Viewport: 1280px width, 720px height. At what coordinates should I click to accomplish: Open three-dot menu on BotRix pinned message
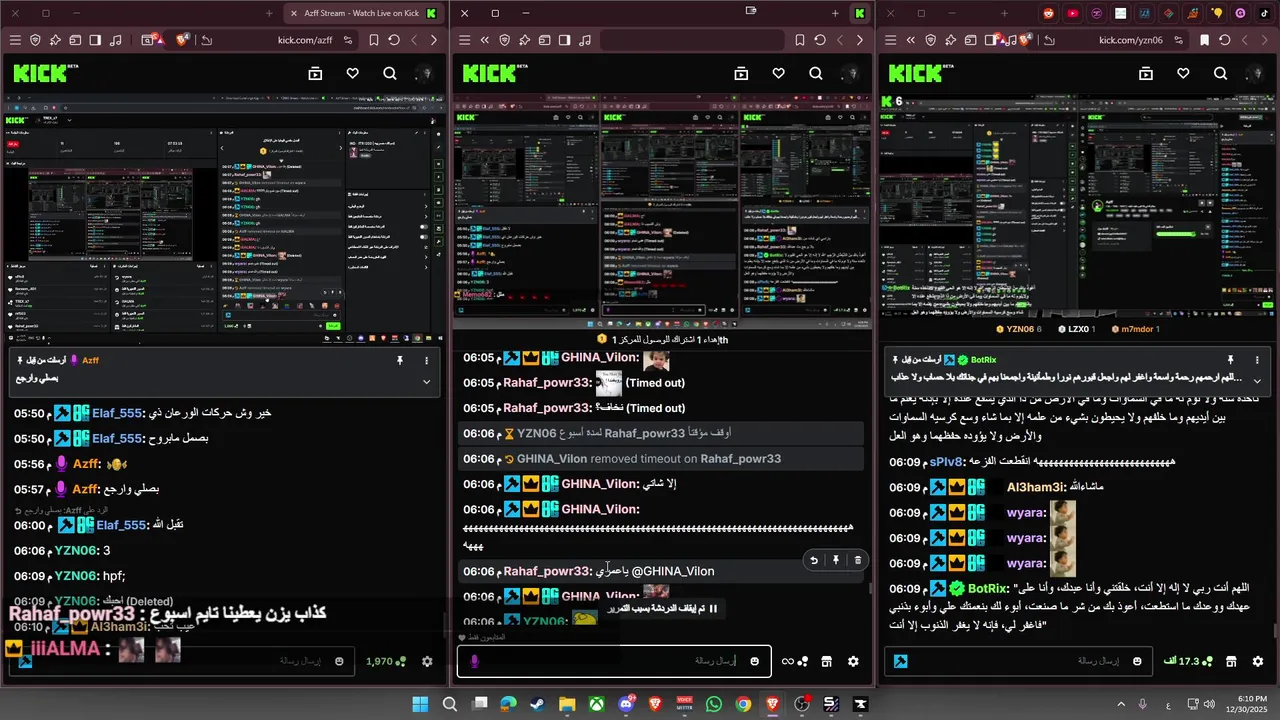coord(1257,360)
